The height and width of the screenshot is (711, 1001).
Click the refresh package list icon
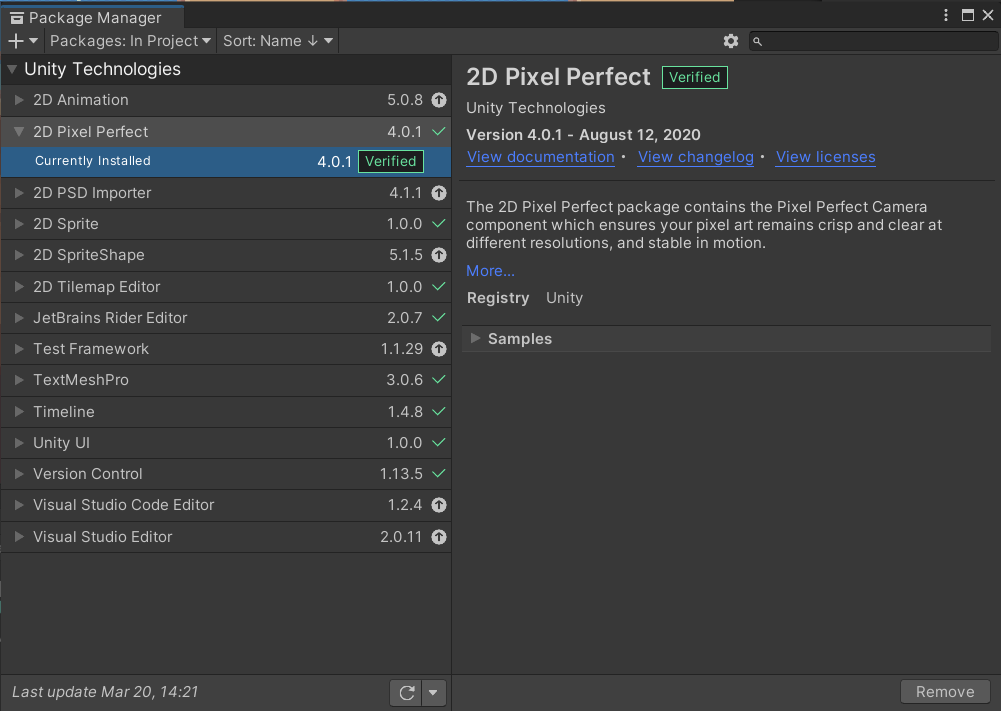point(407,692)
